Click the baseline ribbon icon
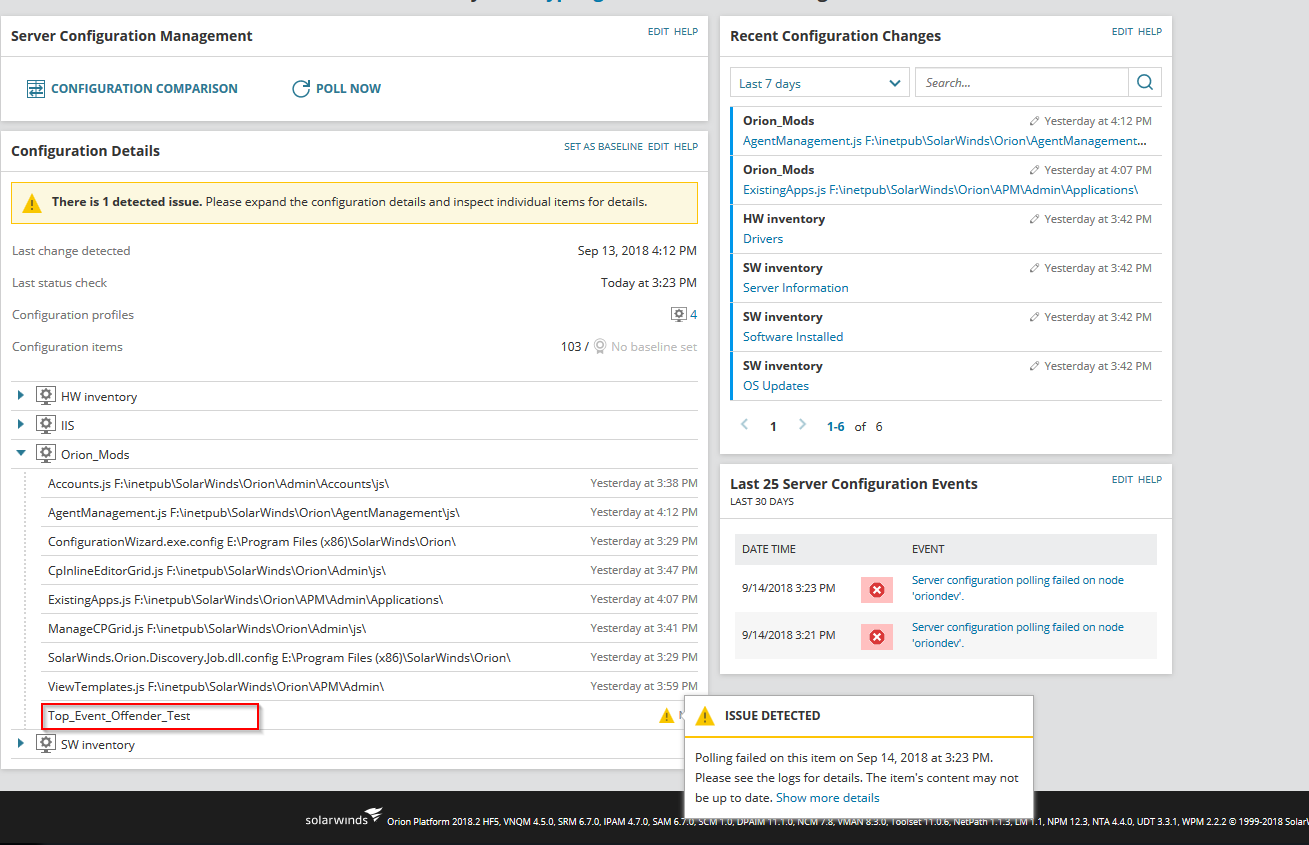Screen dimensions: 1309x845 coord(600,347)
